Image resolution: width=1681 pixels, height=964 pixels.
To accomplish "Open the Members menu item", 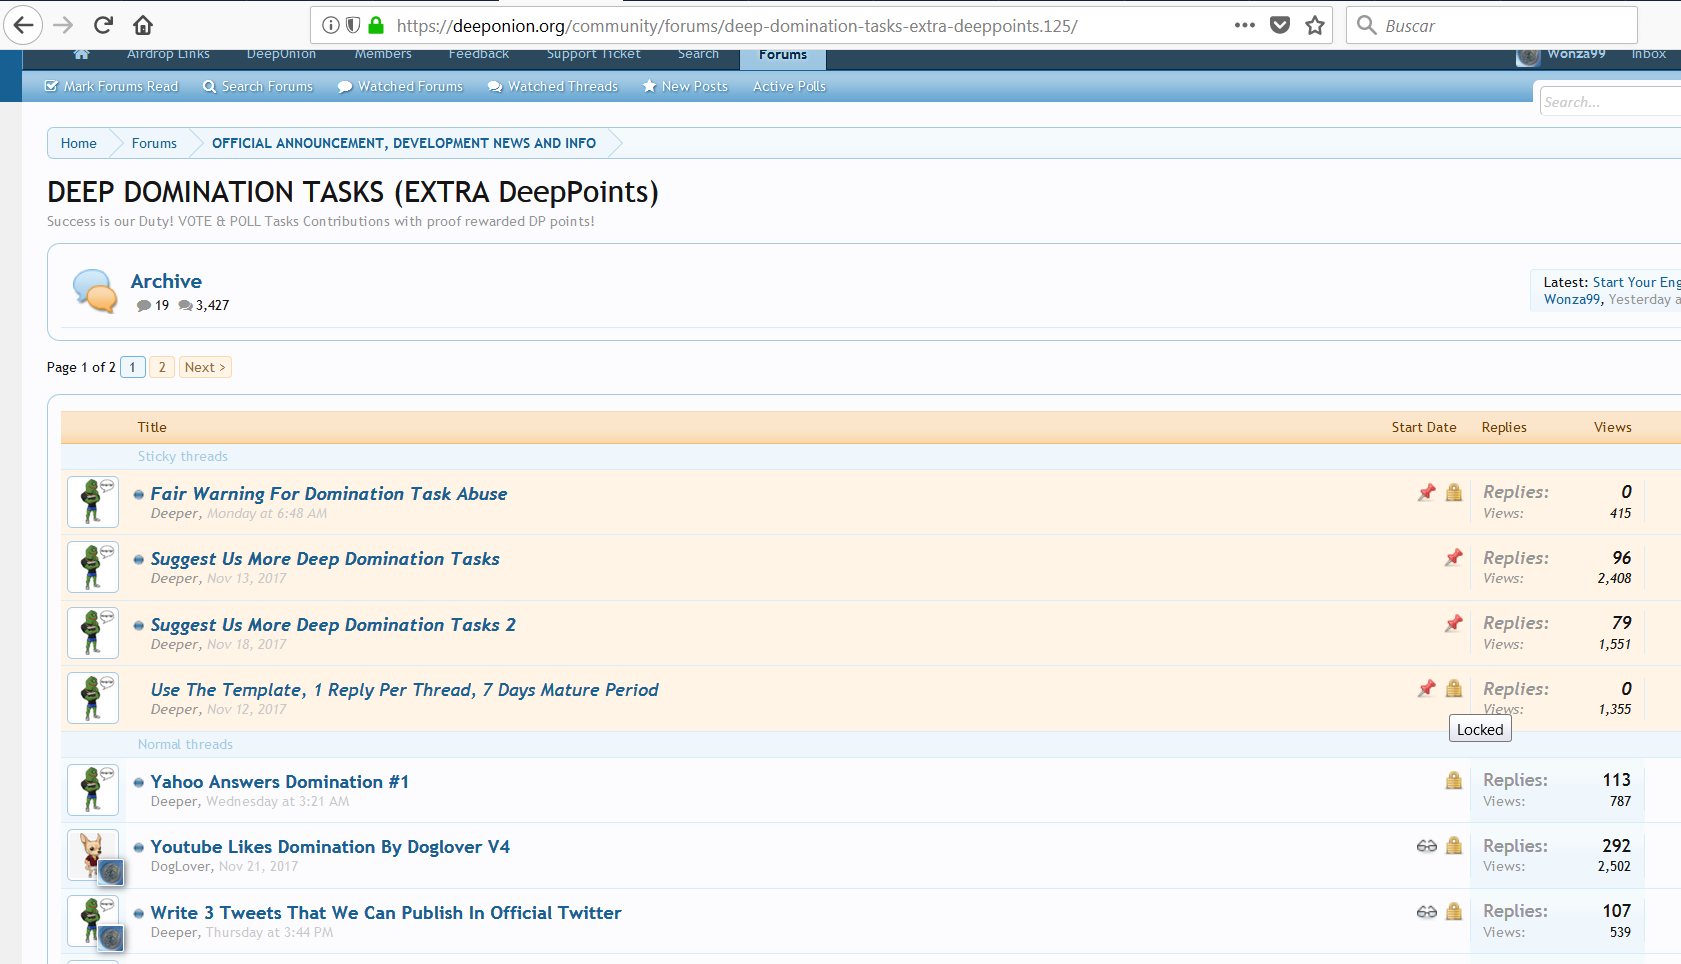I will [382, 54].
